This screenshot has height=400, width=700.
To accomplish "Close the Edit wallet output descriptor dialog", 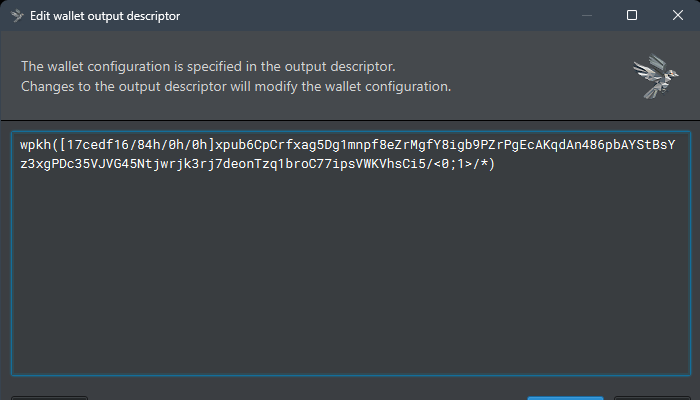I will [x=678, y=15].
